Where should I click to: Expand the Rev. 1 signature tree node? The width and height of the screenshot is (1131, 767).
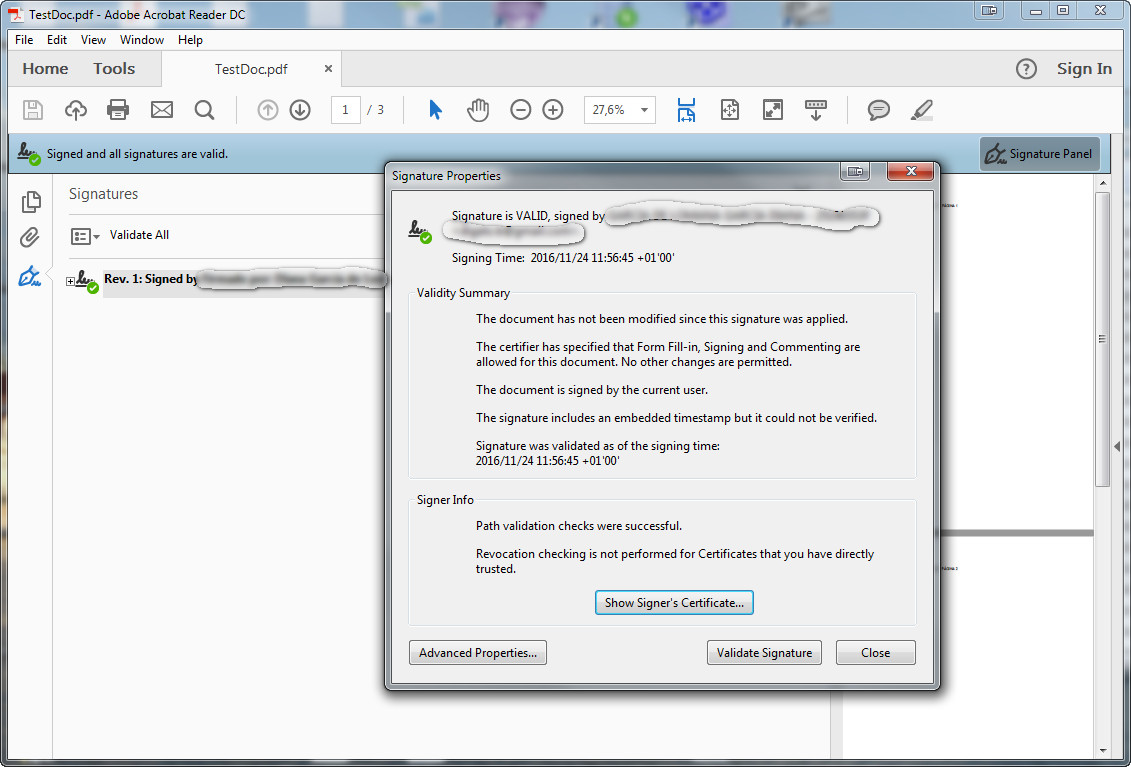click(70, 281)
